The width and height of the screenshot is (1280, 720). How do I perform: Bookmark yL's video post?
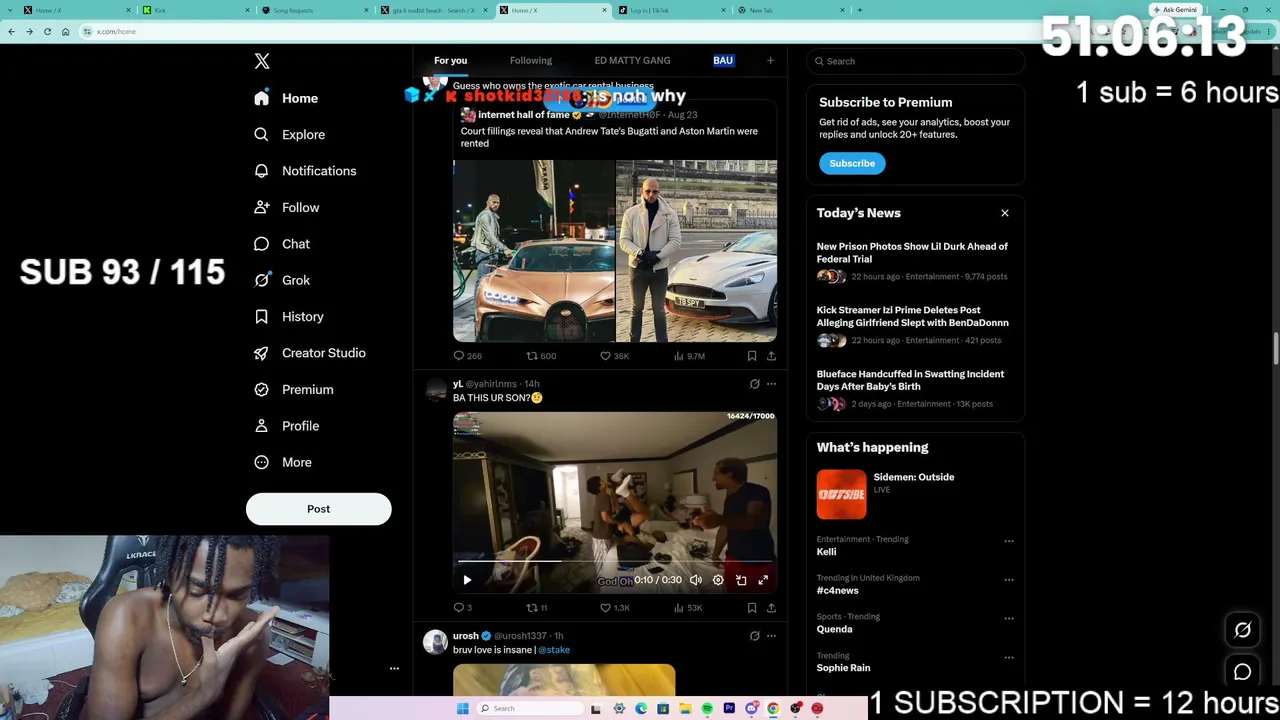click(752, 608)
